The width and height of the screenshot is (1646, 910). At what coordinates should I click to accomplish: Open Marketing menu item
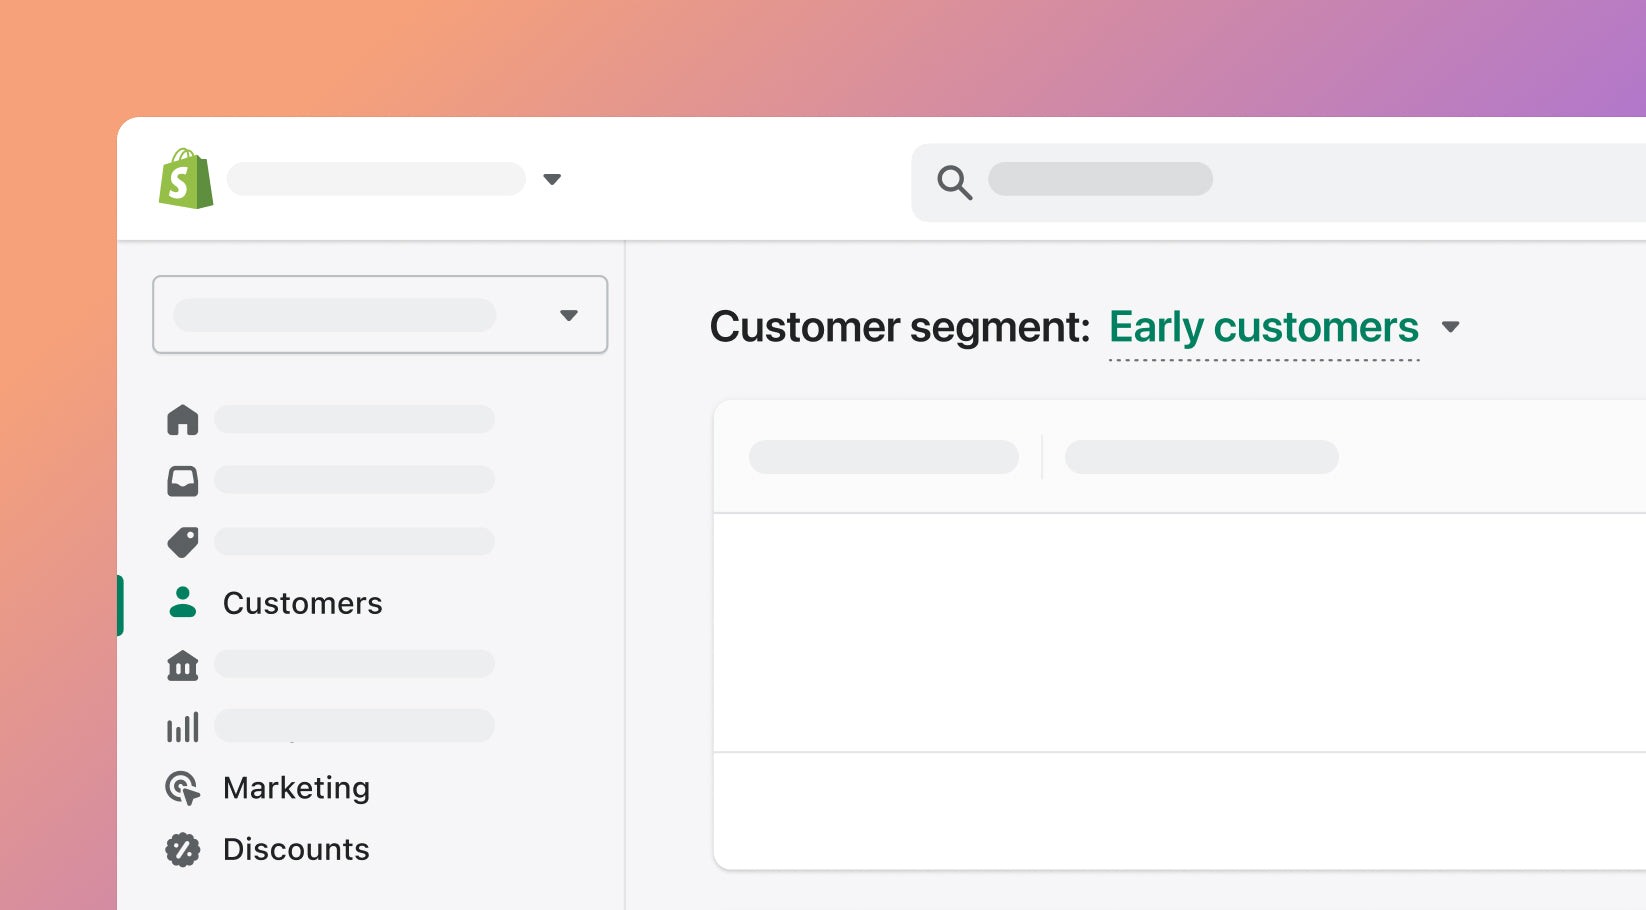[296, 788]
